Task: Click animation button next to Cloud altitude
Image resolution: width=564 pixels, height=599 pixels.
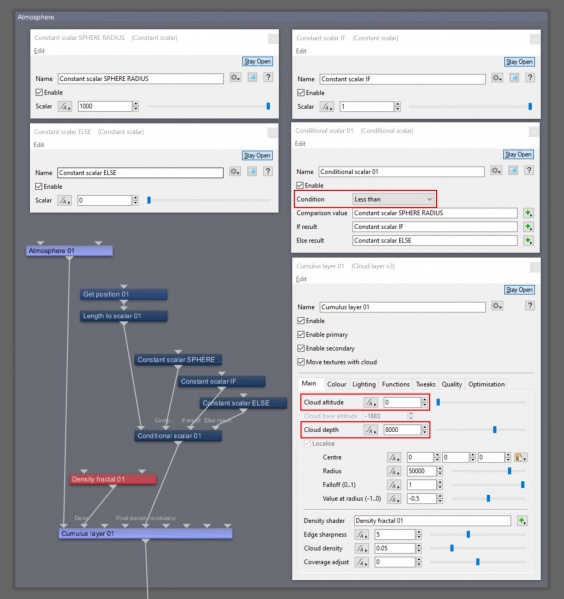Action: (370, 402)
